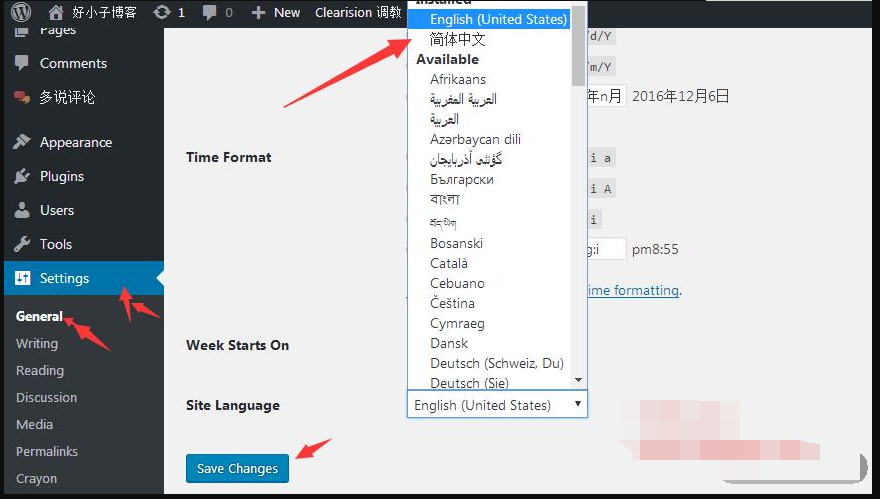The height and width of the screenshot is (499, 880).
Task: Click the custom time format input field
Action: pos(606,249)
